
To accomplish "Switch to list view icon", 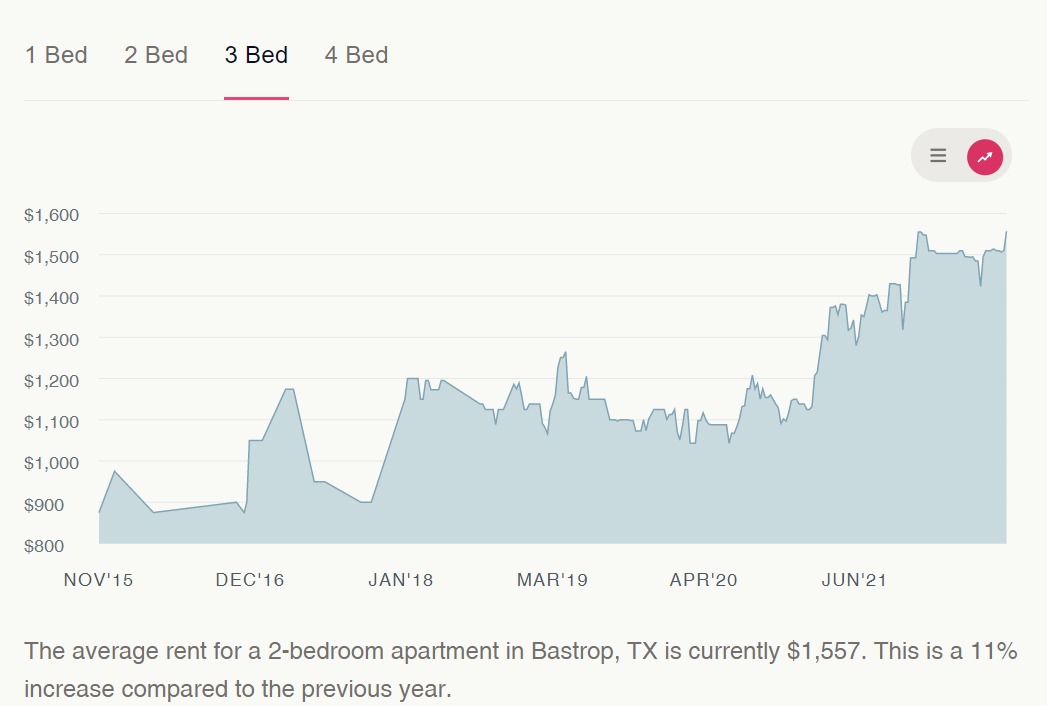I will pyautogui.click(x=938, y=156).
